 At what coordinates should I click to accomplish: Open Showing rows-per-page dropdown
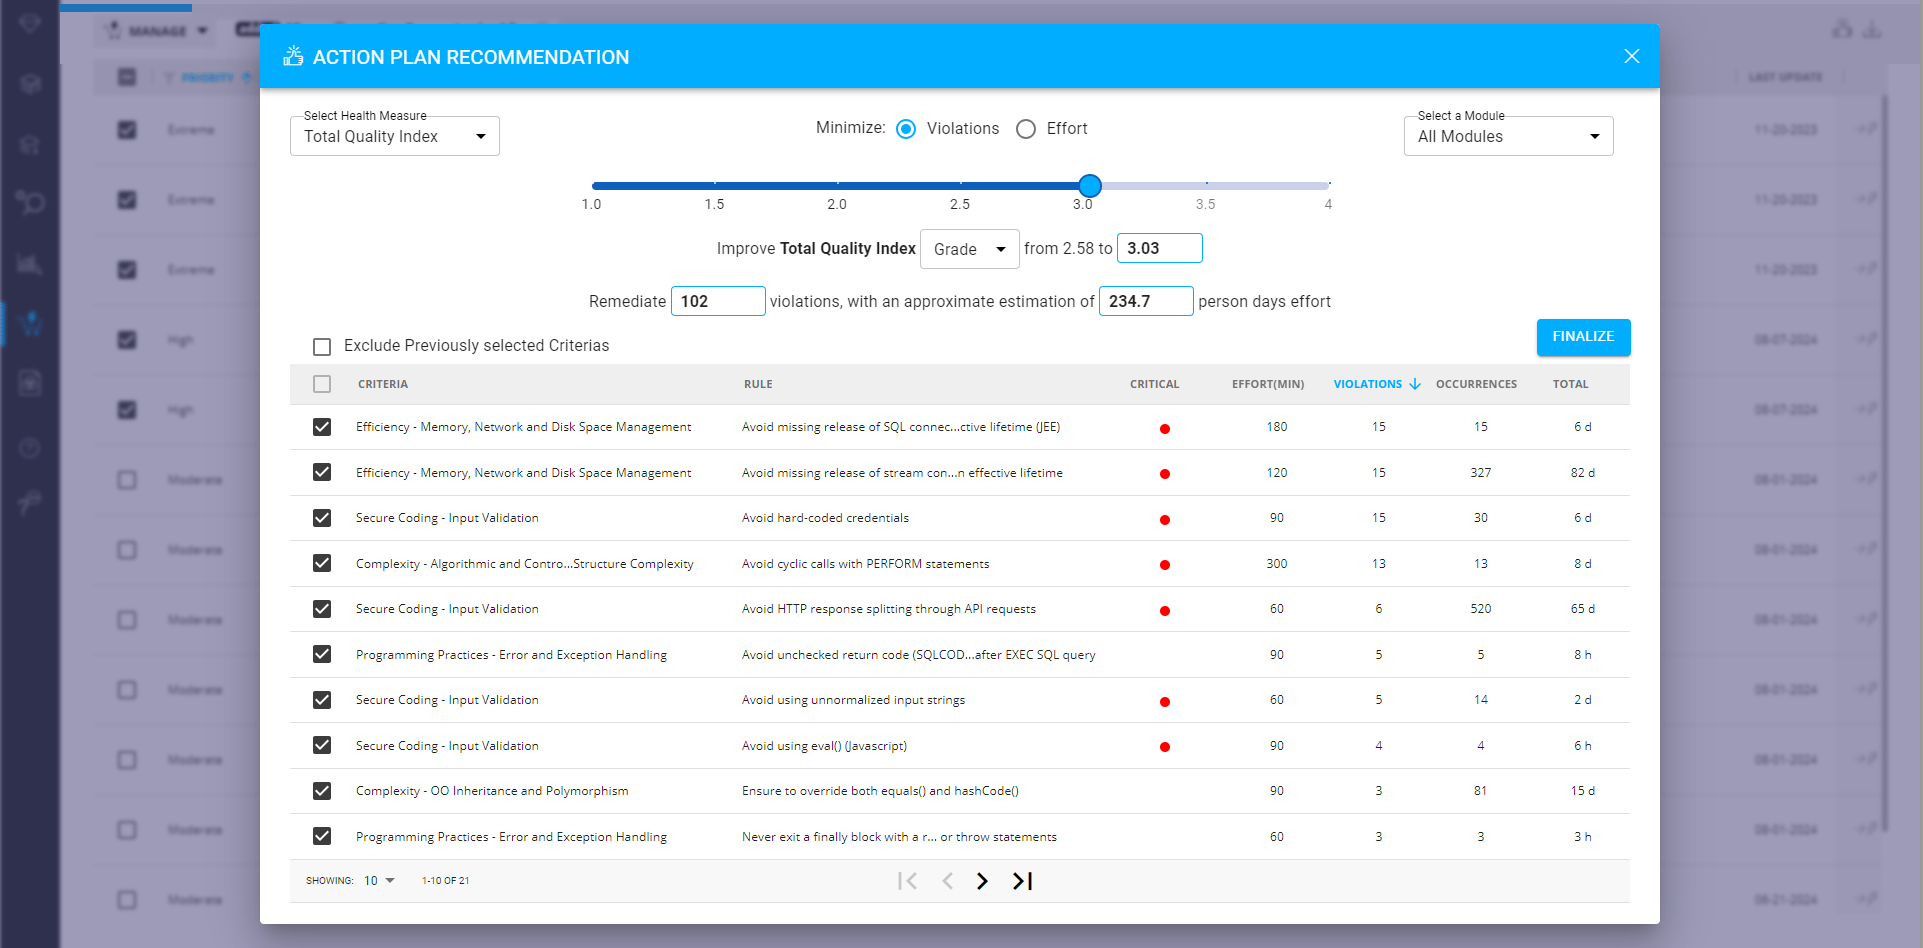379,881
